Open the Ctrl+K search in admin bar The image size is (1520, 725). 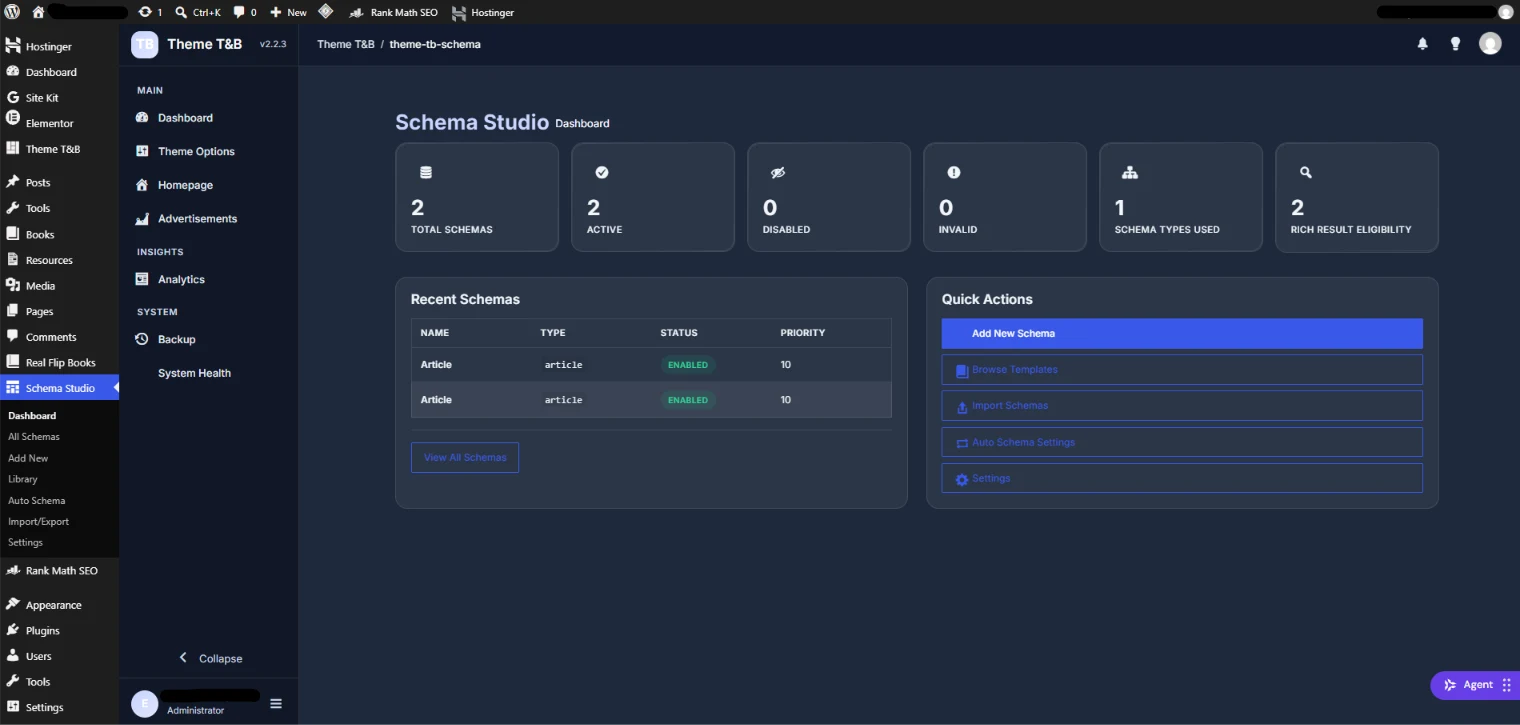197,12
